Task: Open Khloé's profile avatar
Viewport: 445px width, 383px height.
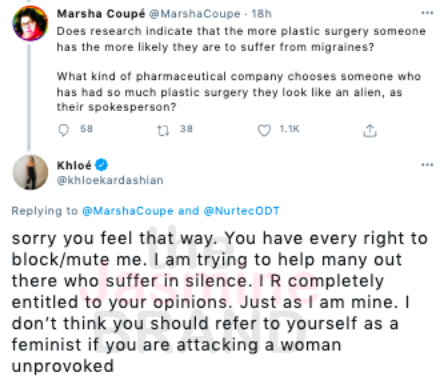Action: click(30, 172)
